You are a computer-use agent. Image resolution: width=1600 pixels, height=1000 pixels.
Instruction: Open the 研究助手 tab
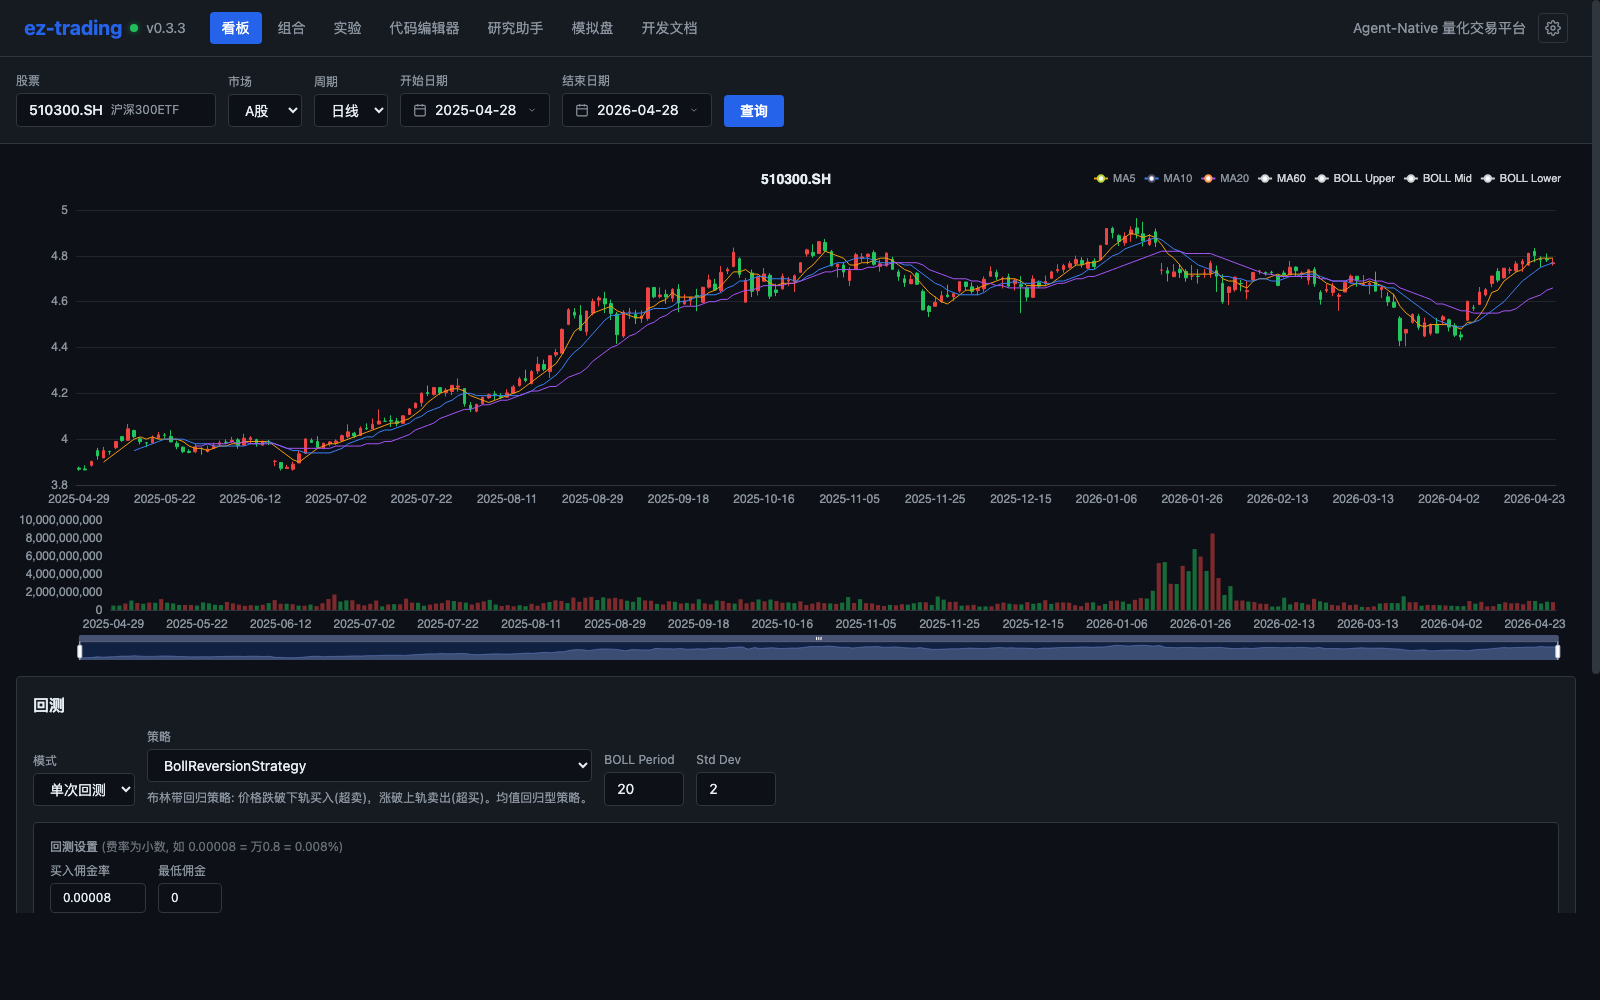515,28
